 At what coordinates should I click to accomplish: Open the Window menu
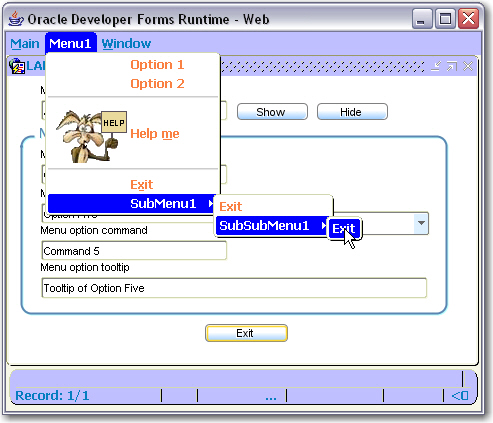tap(126, 44)
